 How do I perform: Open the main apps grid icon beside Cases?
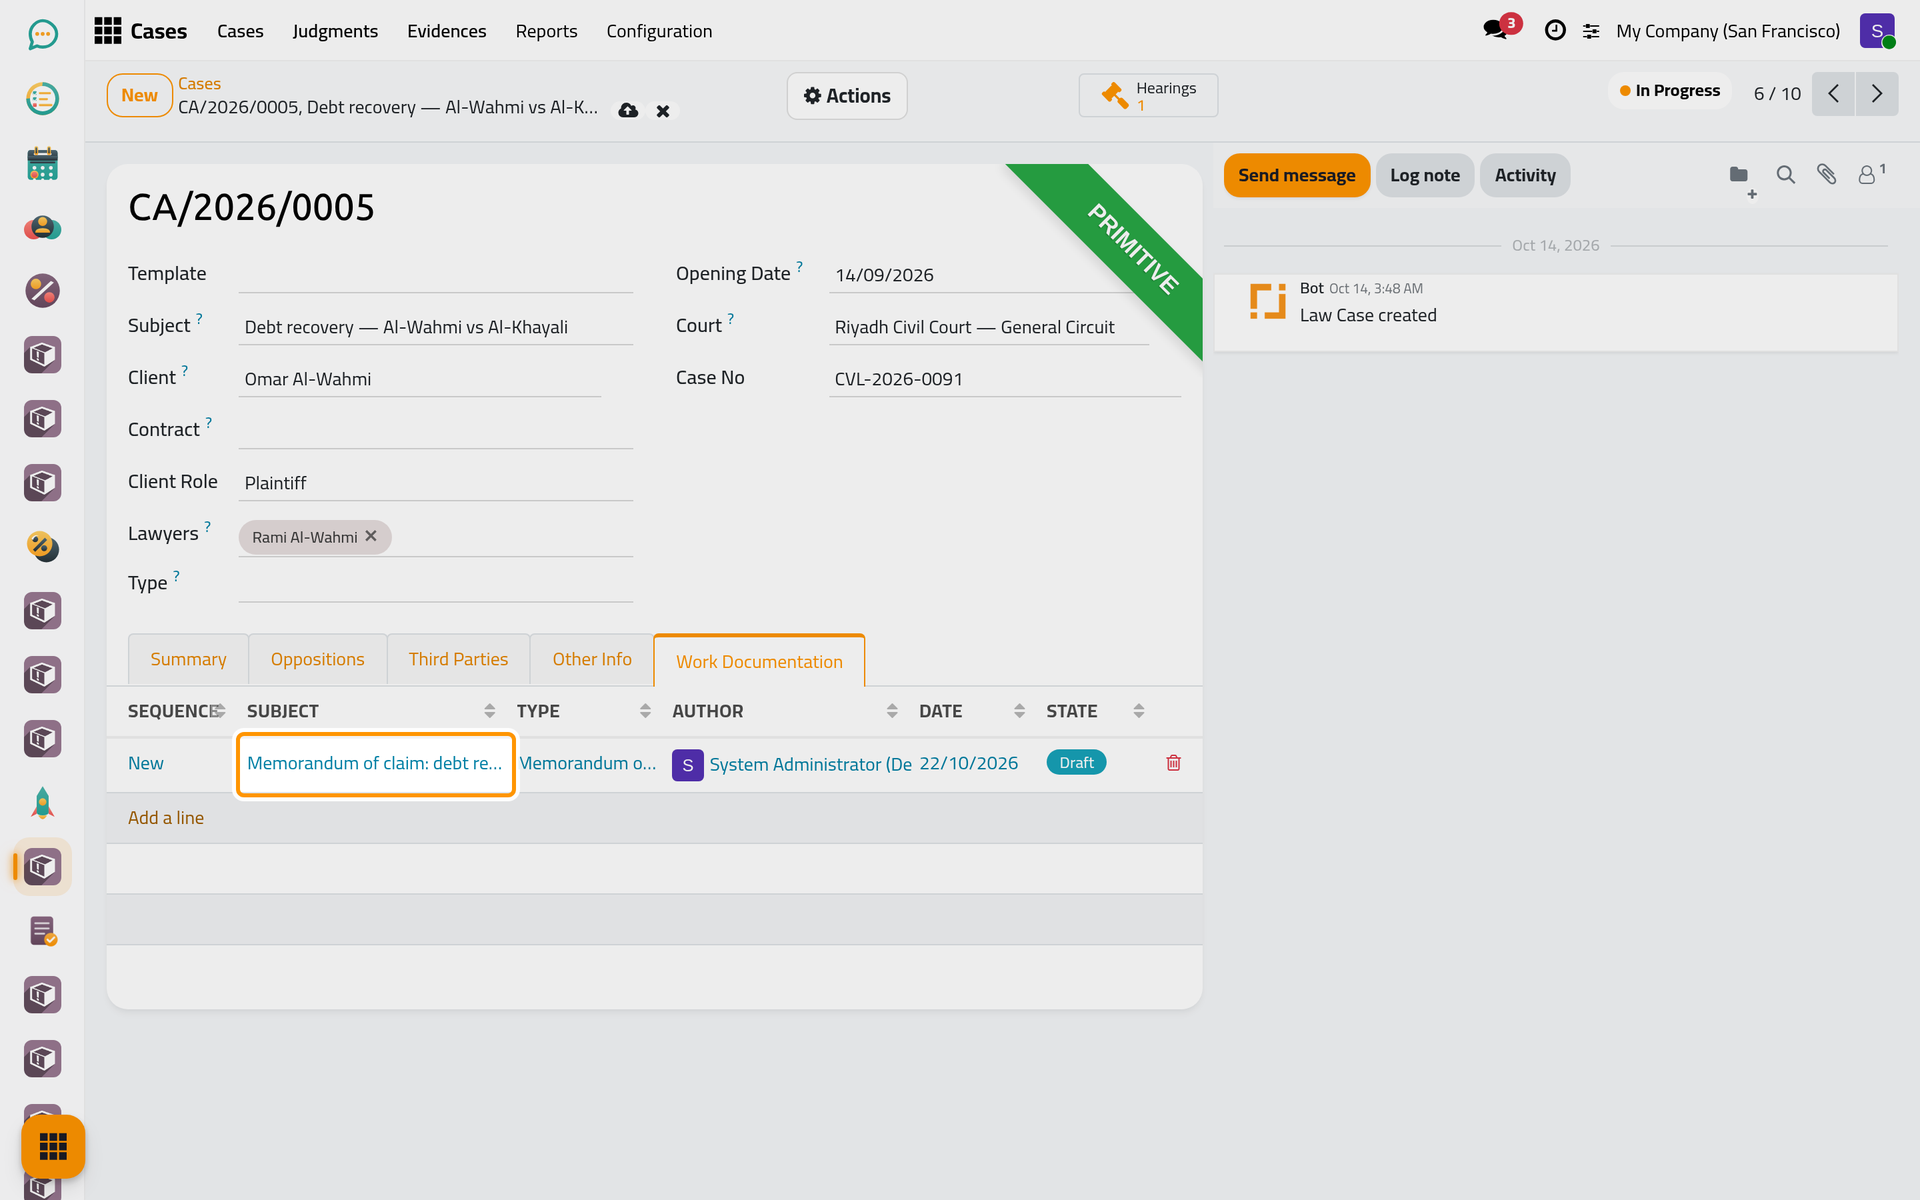point(108,31)
